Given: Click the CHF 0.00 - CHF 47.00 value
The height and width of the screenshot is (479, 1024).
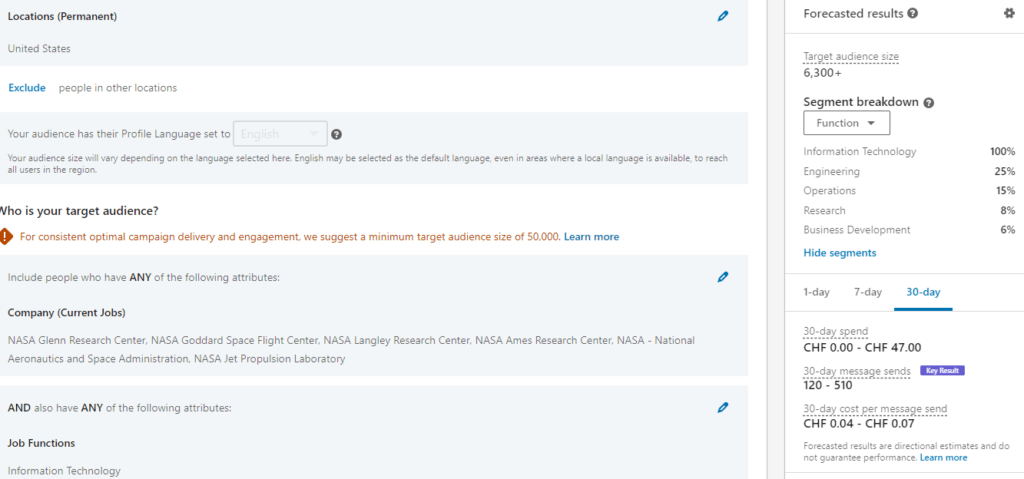Looking at the screenshot, I should (862, 347).
